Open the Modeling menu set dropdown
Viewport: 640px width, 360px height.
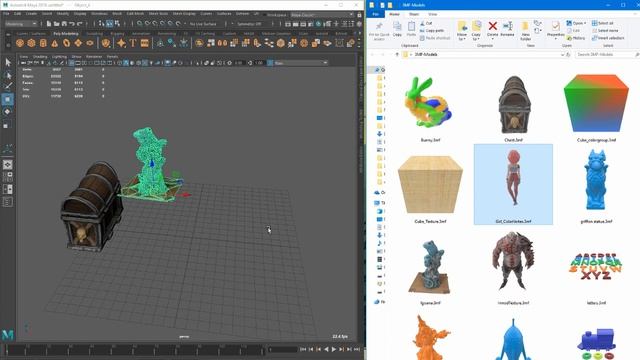pyautogui.click(x=21, y=24)
